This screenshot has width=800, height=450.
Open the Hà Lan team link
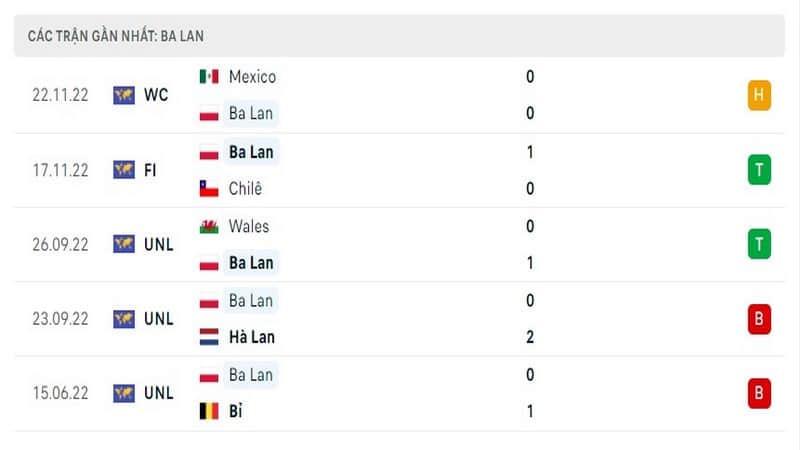(x=252, y=337)
